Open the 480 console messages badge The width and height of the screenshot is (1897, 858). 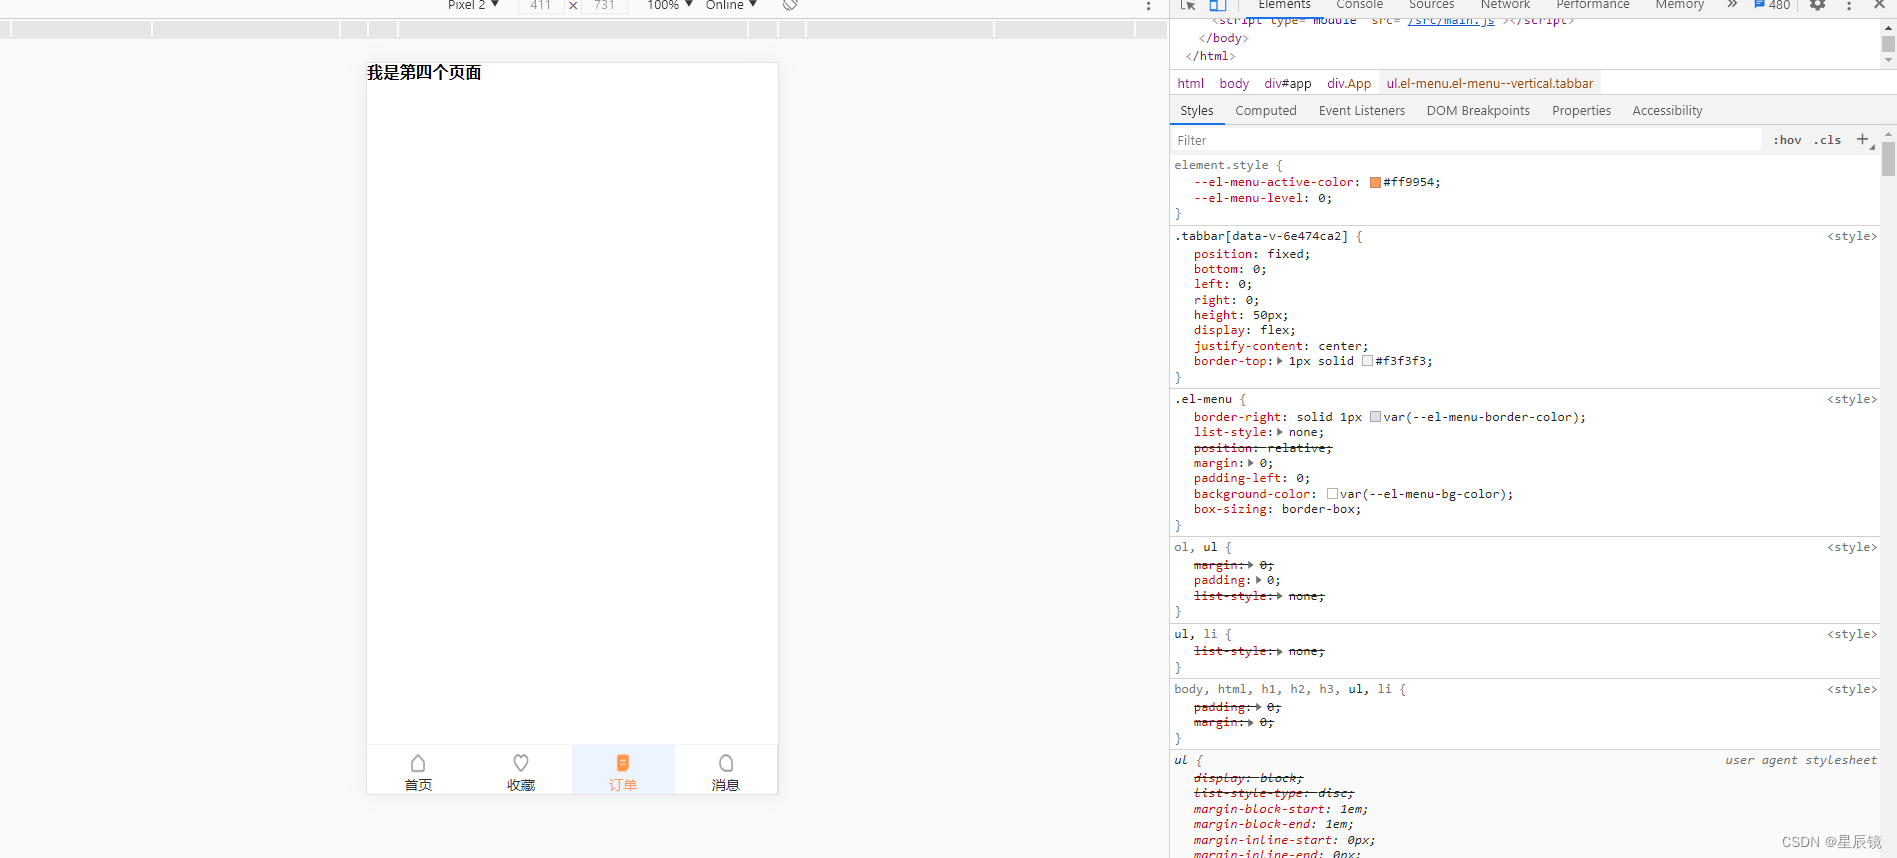[x=1772, y=5]
